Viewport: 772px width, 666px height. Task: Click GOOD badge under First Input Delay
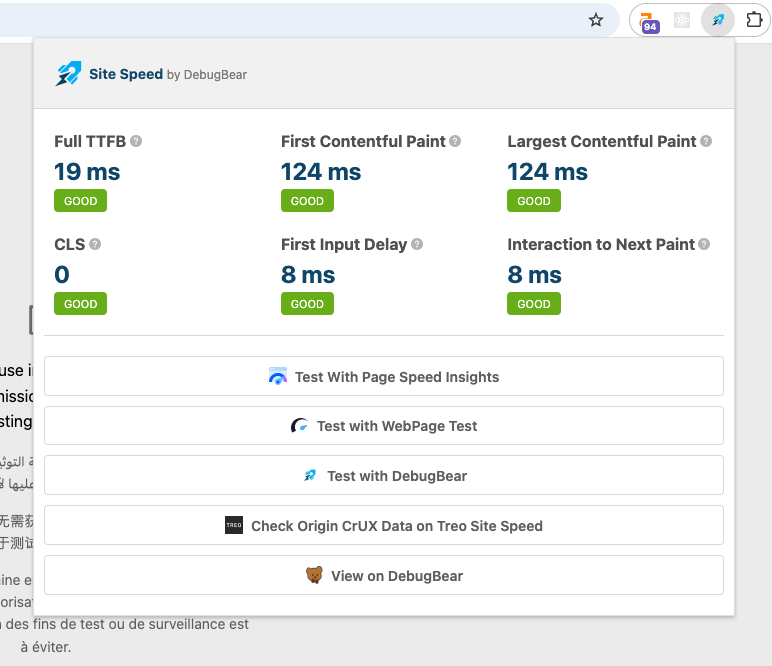tap(307, 304)
